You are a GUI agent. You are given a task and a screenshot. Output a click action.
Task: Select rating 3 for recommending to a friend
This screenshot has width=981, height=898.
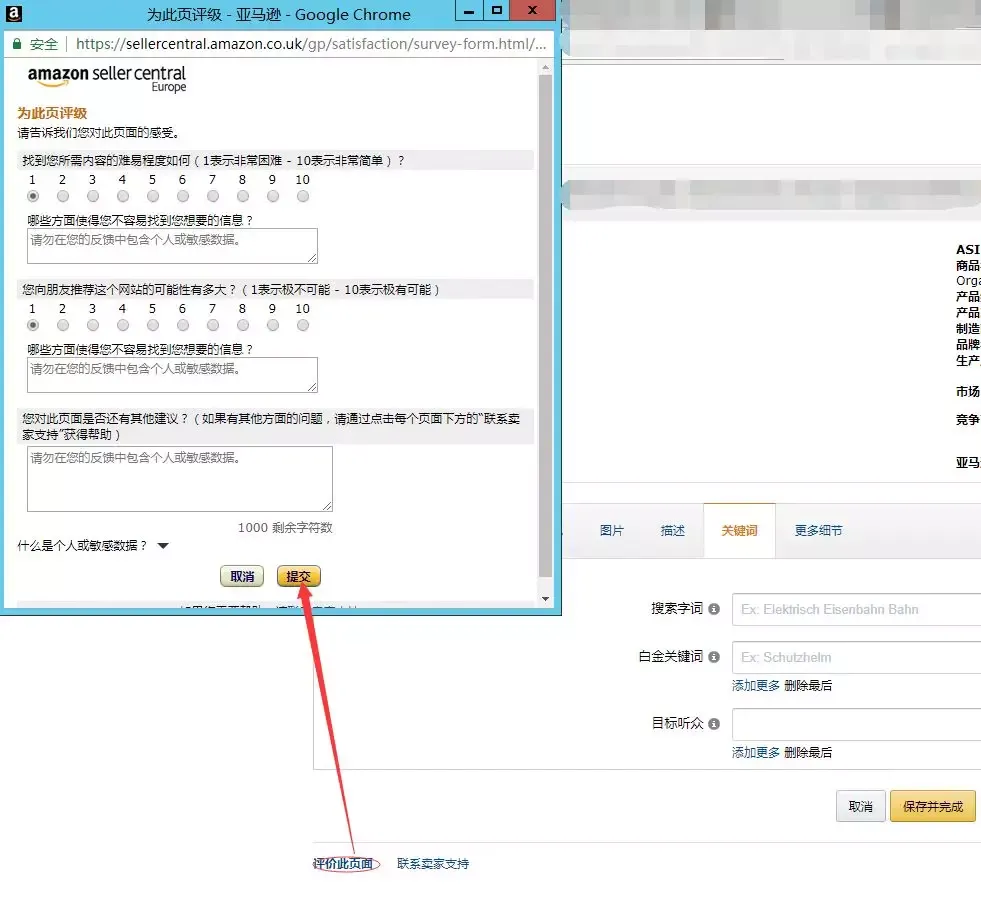click(x=93, y=325)
